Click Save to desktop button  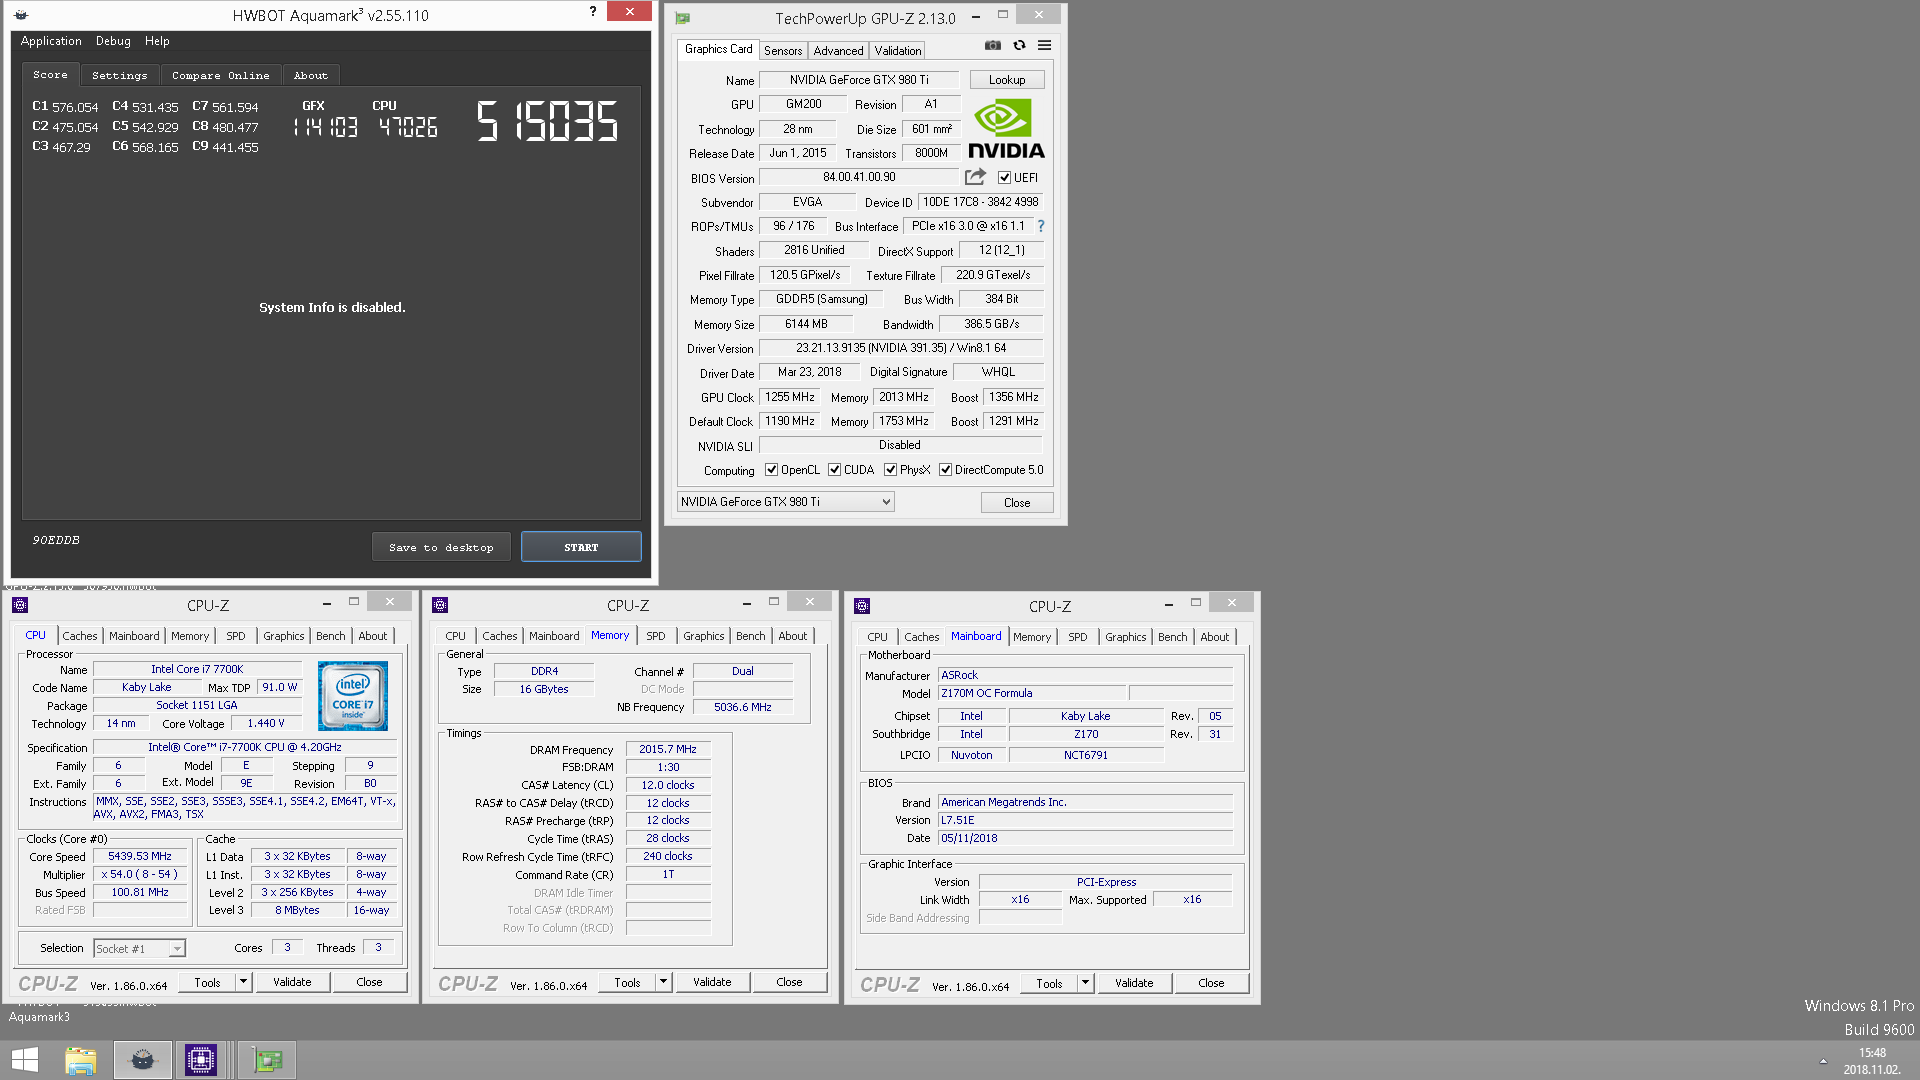pos(441,547)
